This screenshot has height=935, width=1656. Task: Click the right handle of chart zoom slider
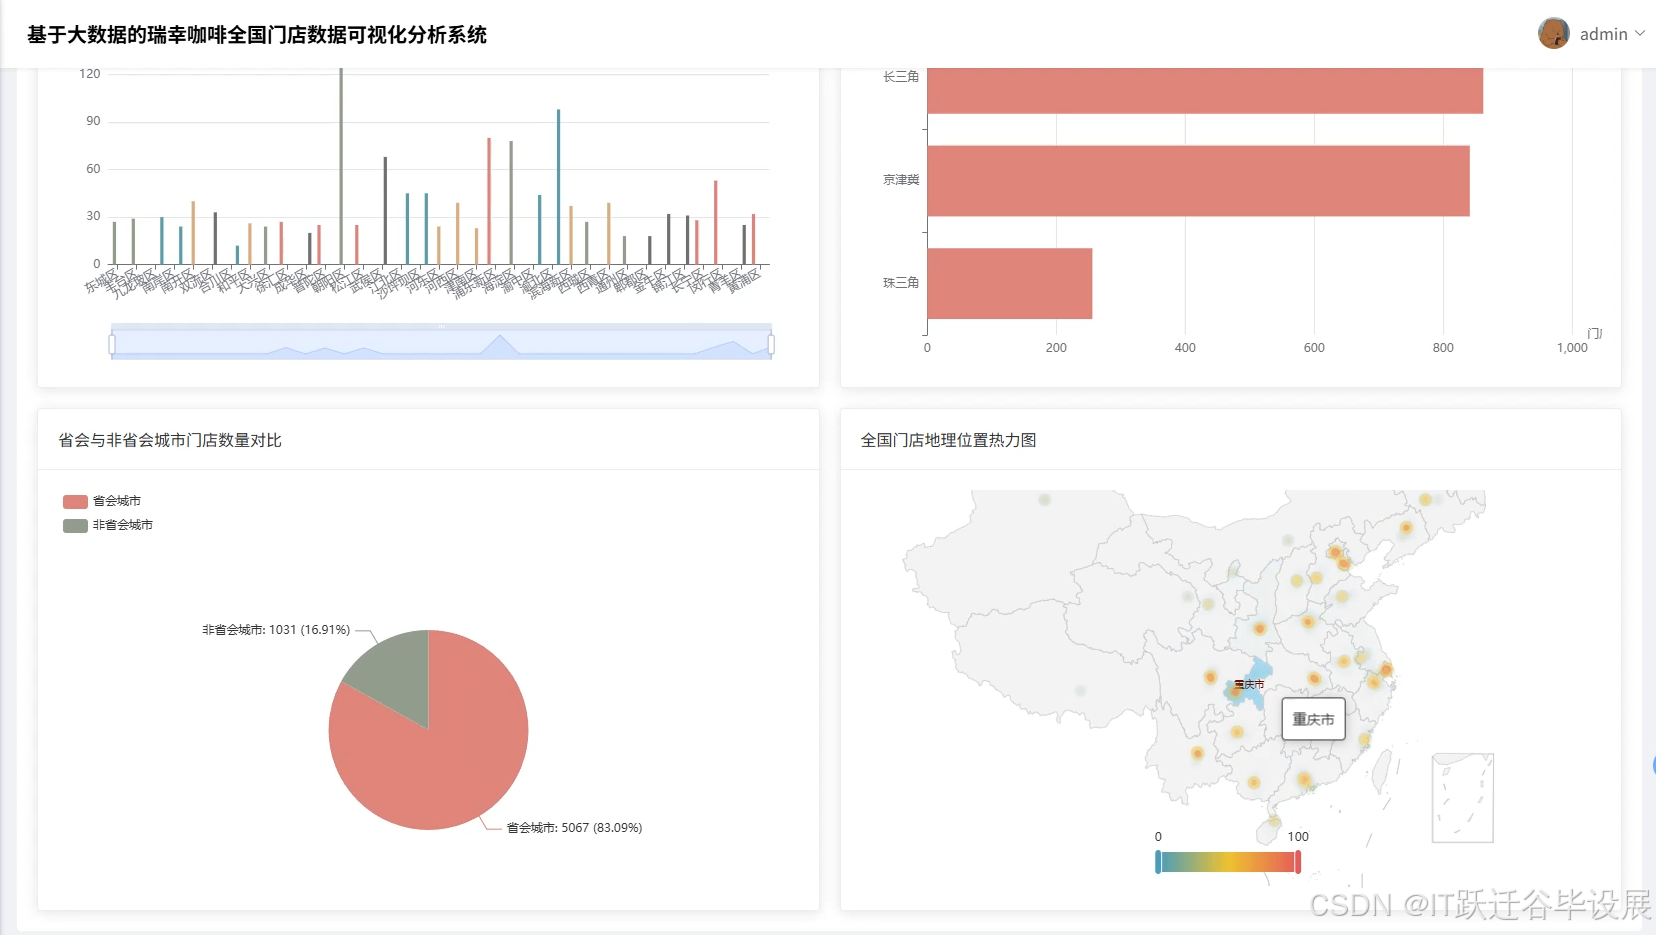click(x=771, y=345)
